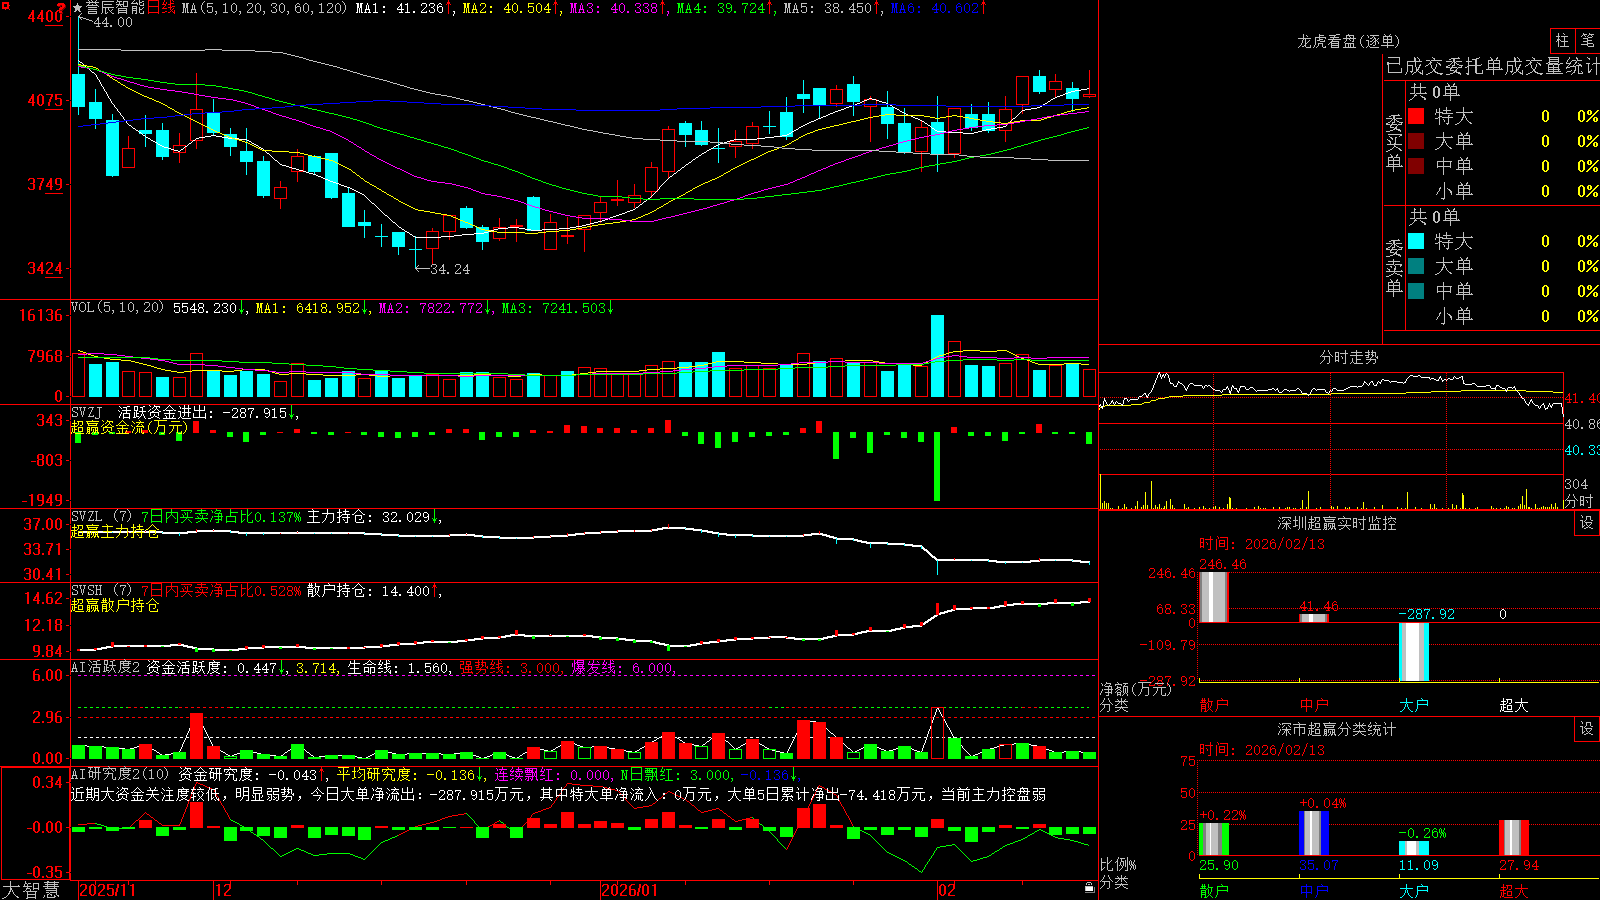The image size is (1600, 900).
Task: Click the red 超大 bar in 分类统计 chart
Action: click(x=1513, y=838)
